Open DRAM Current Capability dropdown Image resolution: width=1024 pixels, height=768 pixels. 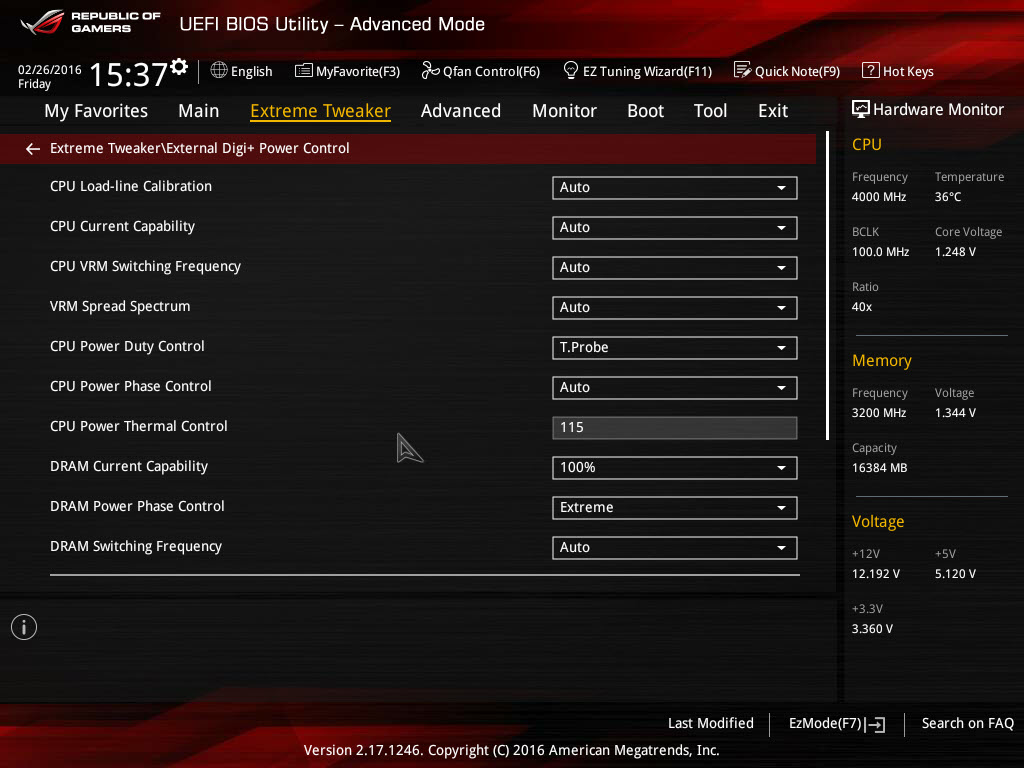pos(675,468)
